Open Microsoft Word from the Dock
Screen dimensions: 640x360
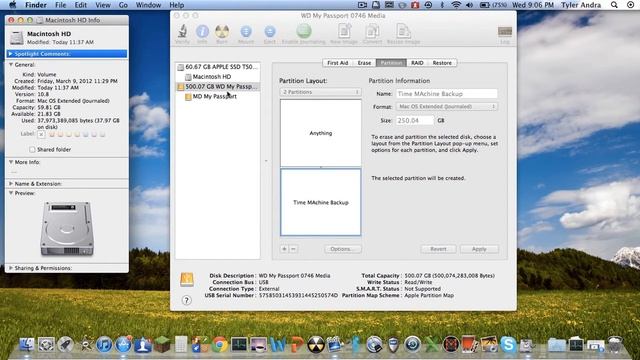coord(278,345)
